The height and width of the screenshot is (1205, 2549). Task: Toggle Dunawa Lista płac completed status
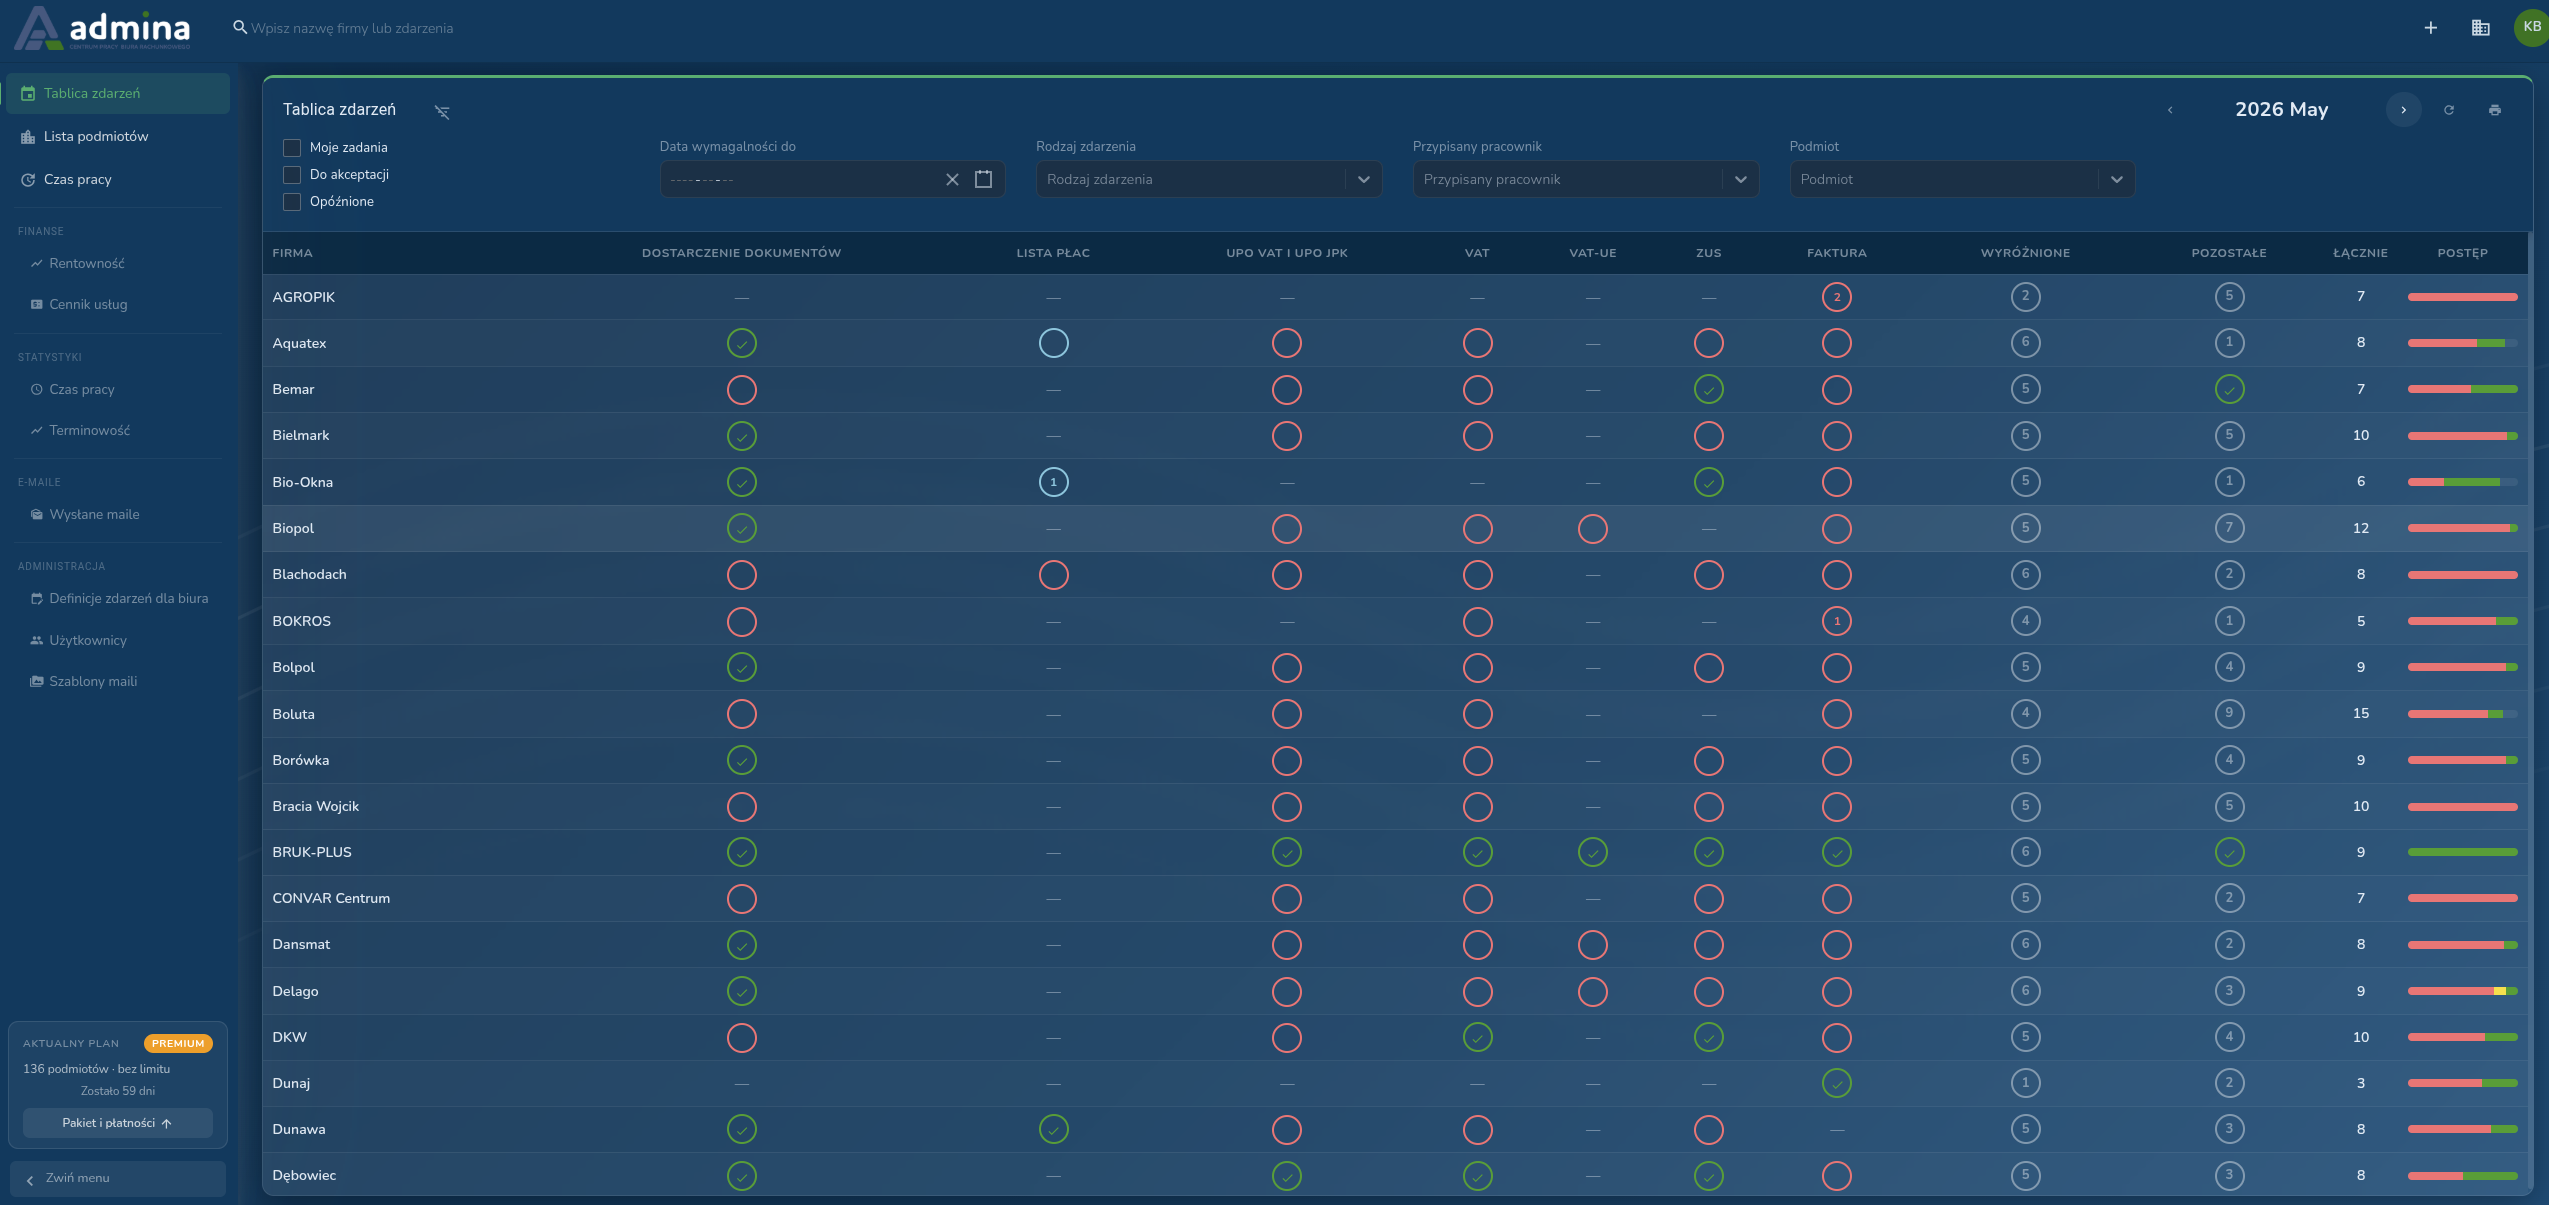click(1054, 1129)
